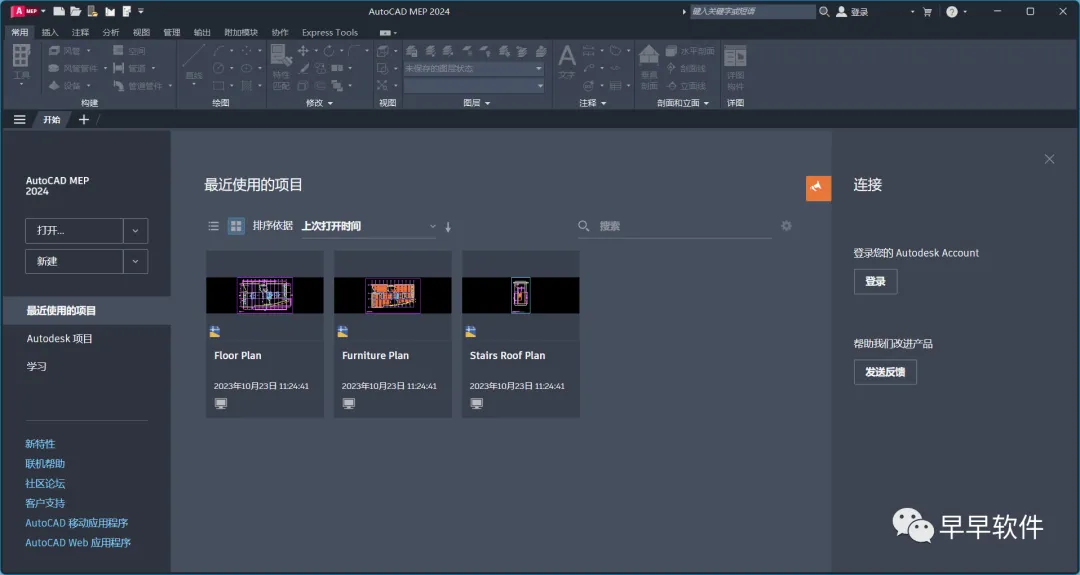Open the 社区论坛 link
Screen dimensions: 1080x575
pyautogui.click(x=45, y=483)
